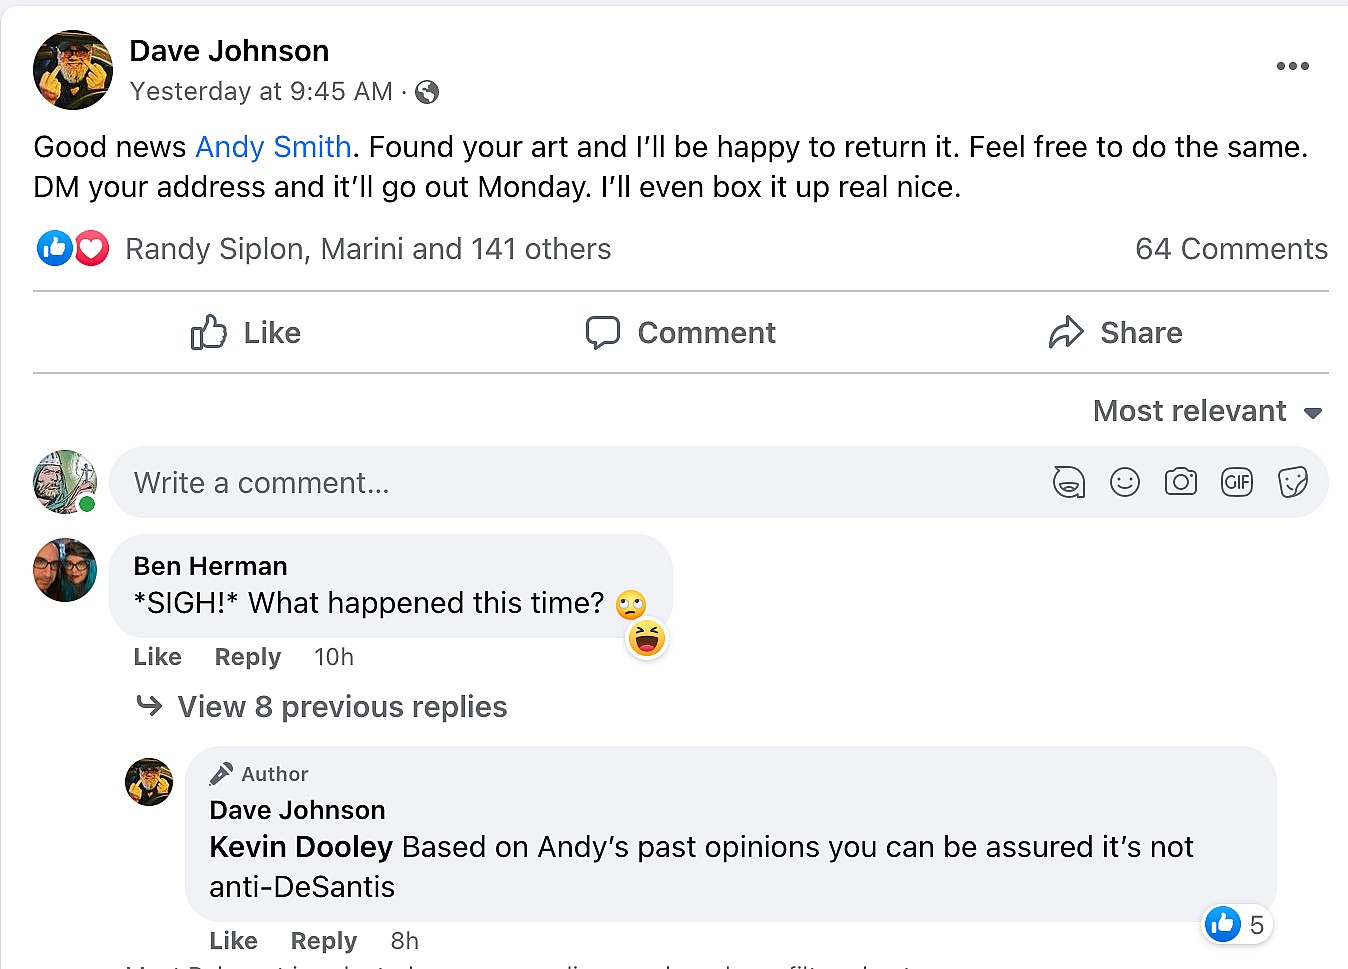Open the Most relevant sort dropdown
1348x969 pixels.
tap(1207, 411)
